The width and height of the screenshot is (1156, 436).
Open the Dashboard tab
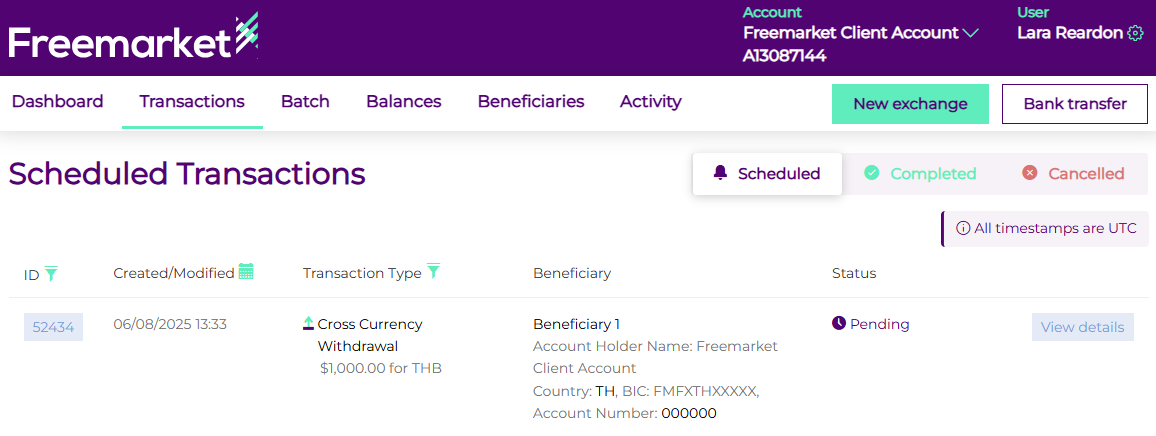point(57,102)
